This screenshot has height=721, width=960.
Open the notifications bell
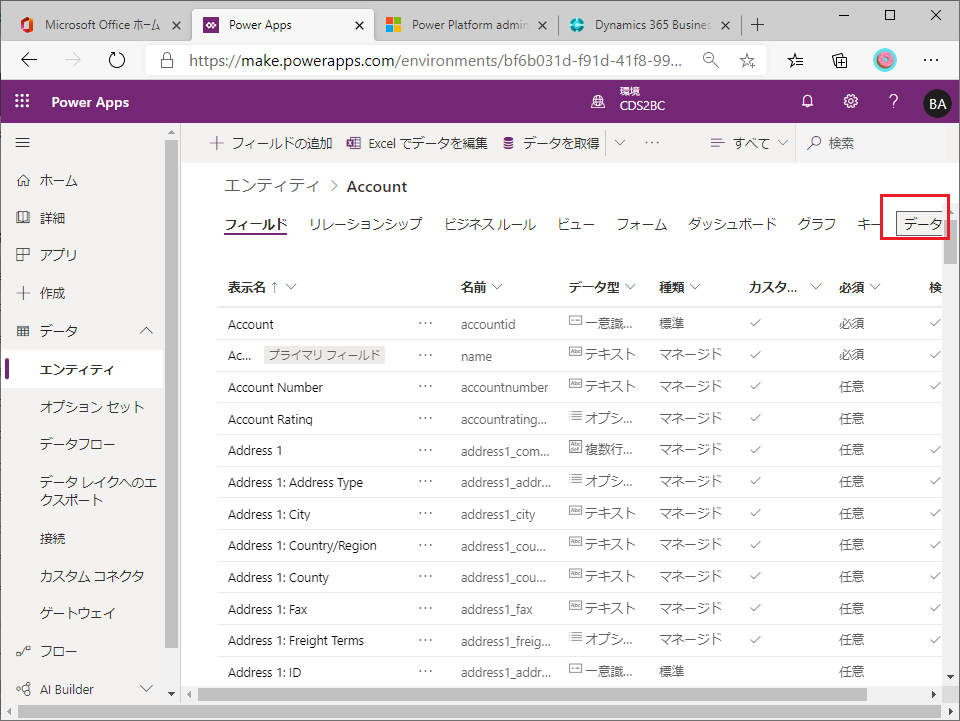point(808,102)
